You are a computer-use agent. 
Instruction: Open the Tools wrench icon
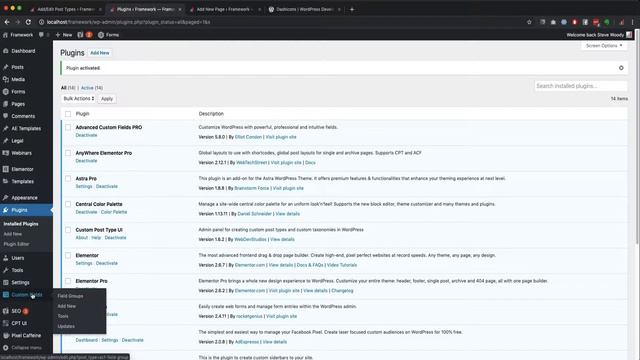click(6, 270)
